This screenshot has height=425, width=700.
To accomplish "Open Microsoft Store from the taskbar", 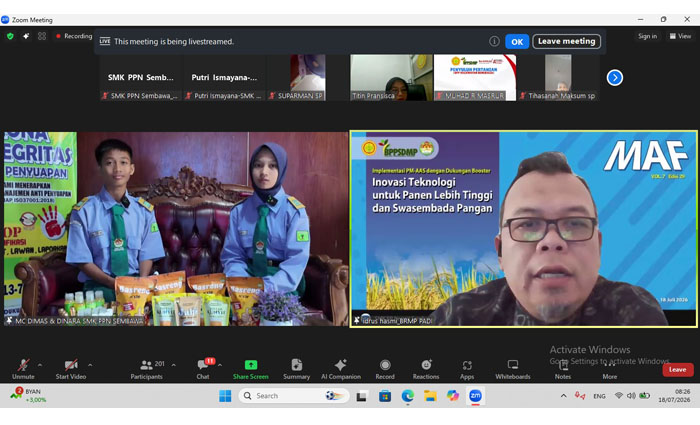I will [385, 396].
